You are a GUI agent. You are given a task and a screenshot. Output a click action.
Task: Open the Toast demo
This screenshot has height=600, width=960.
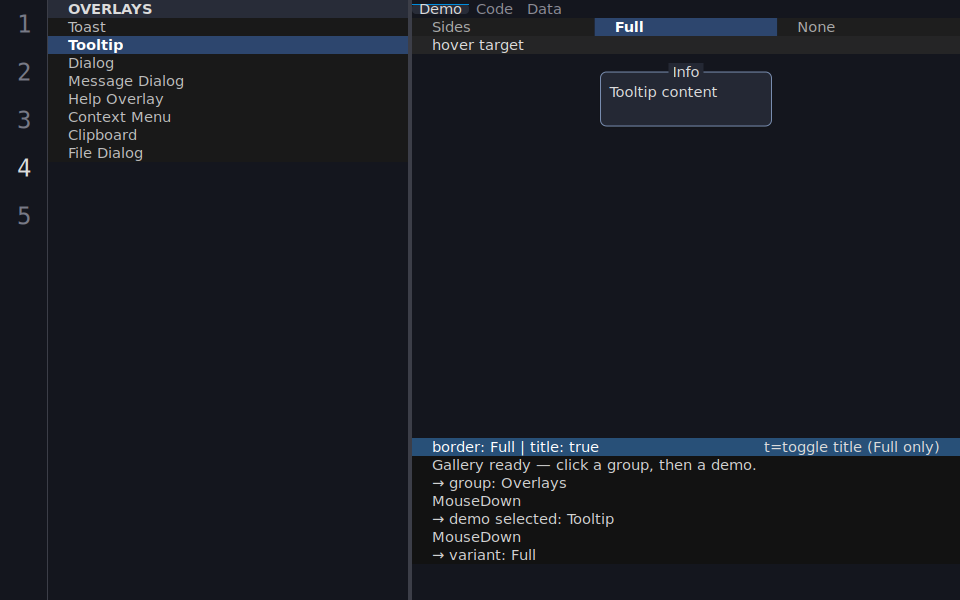[228, 27]
